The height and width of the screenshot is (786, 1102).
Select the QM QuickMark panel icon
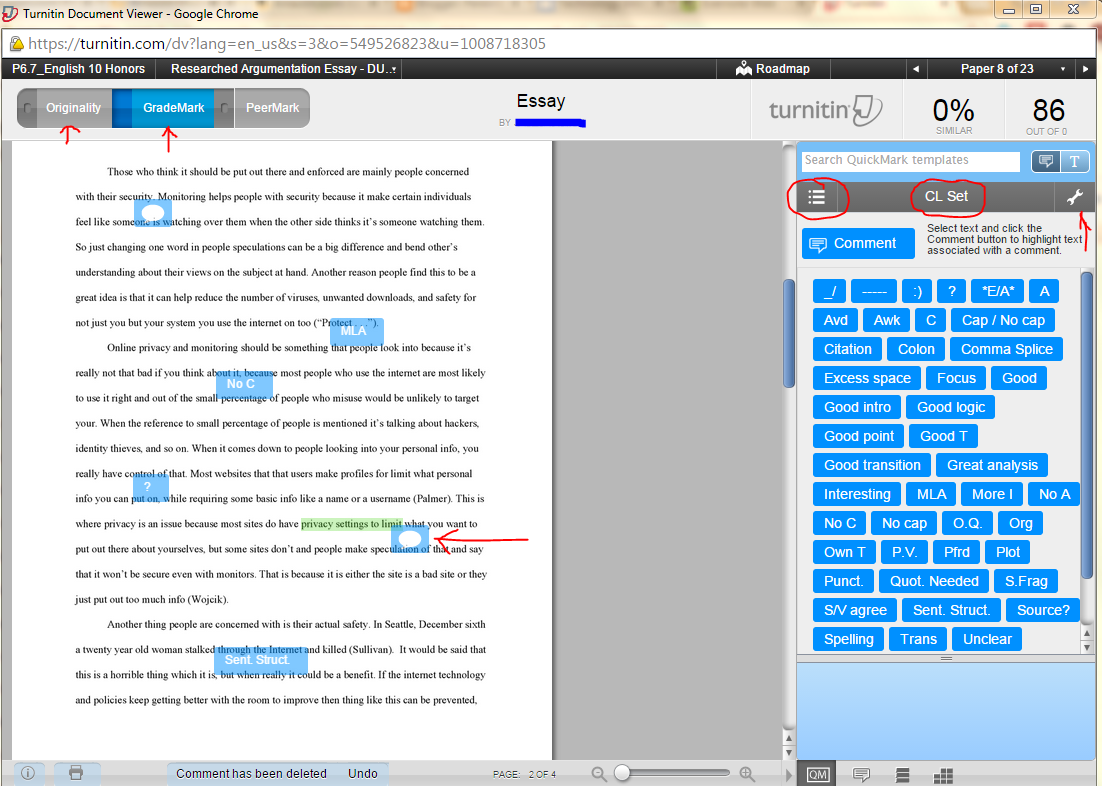pos(817,775)
